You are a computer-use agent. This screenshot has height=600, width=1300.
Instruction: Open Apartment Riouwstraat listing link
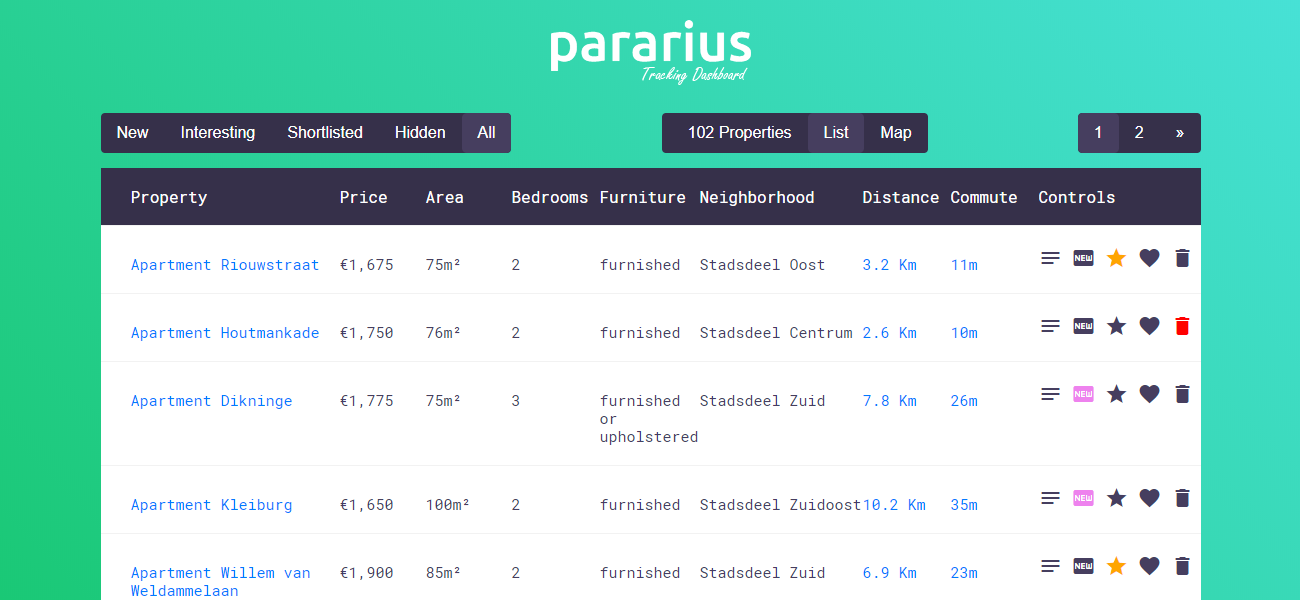[x=225, y=265]
